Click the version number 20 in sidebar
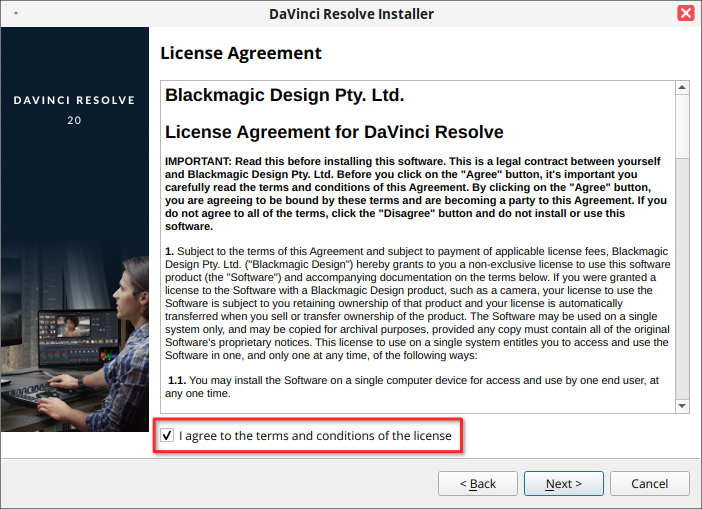The height and width of the screenshot is (509, 702). coord(74,120)
